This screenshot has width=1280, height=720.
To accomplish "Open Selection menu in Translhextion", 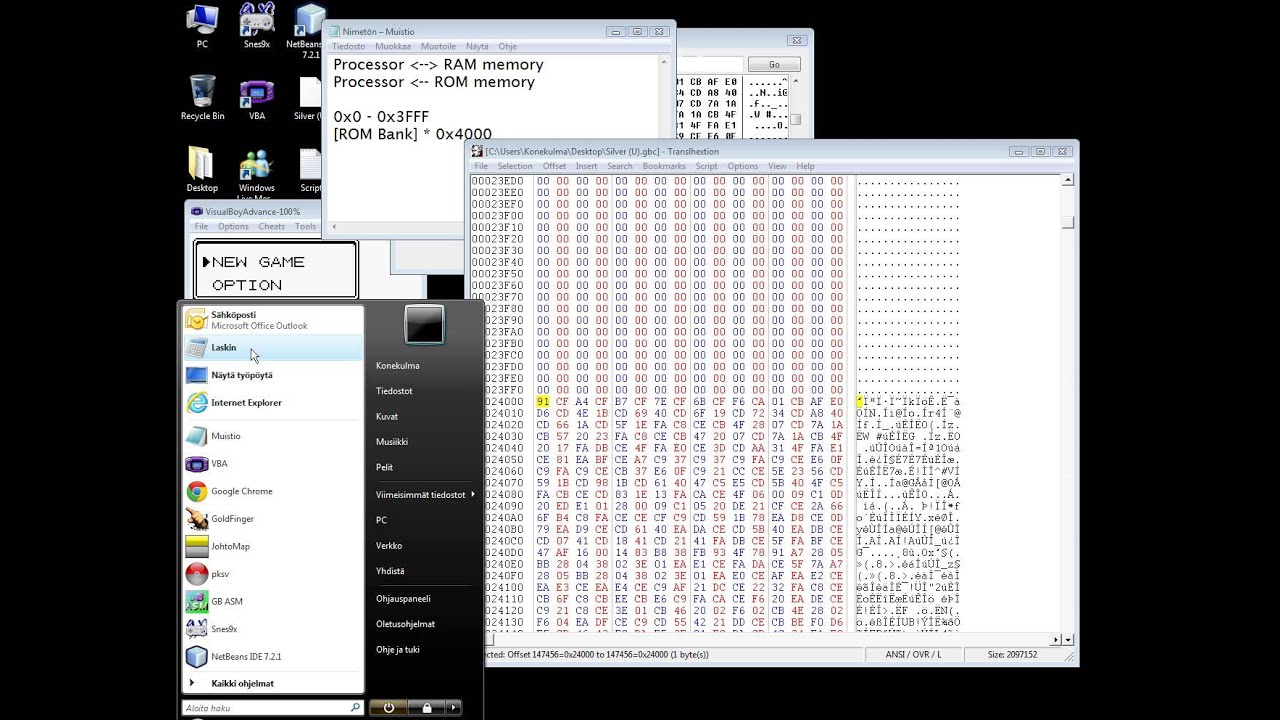I will (x=515, y=166).
